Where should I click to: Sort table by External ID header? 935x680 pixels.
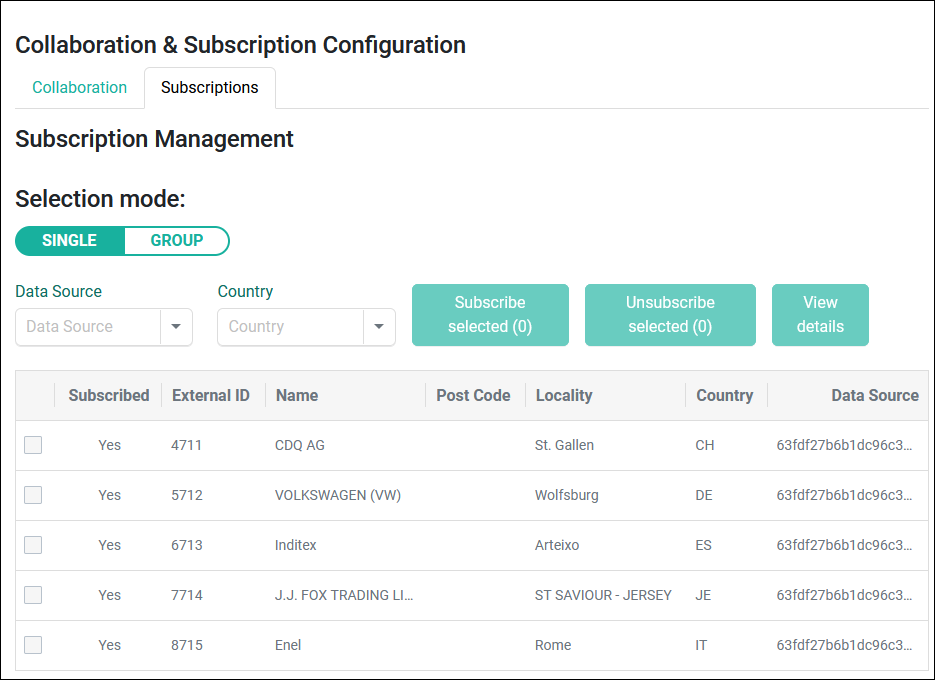point(210,395)
